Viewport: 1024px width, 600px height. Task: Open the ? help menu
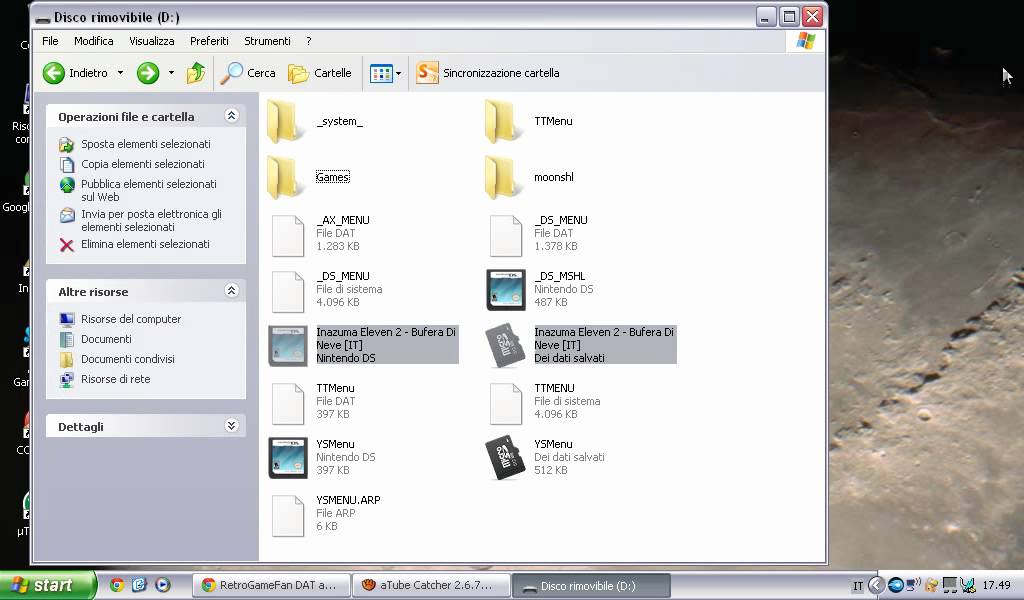[309, 41]
